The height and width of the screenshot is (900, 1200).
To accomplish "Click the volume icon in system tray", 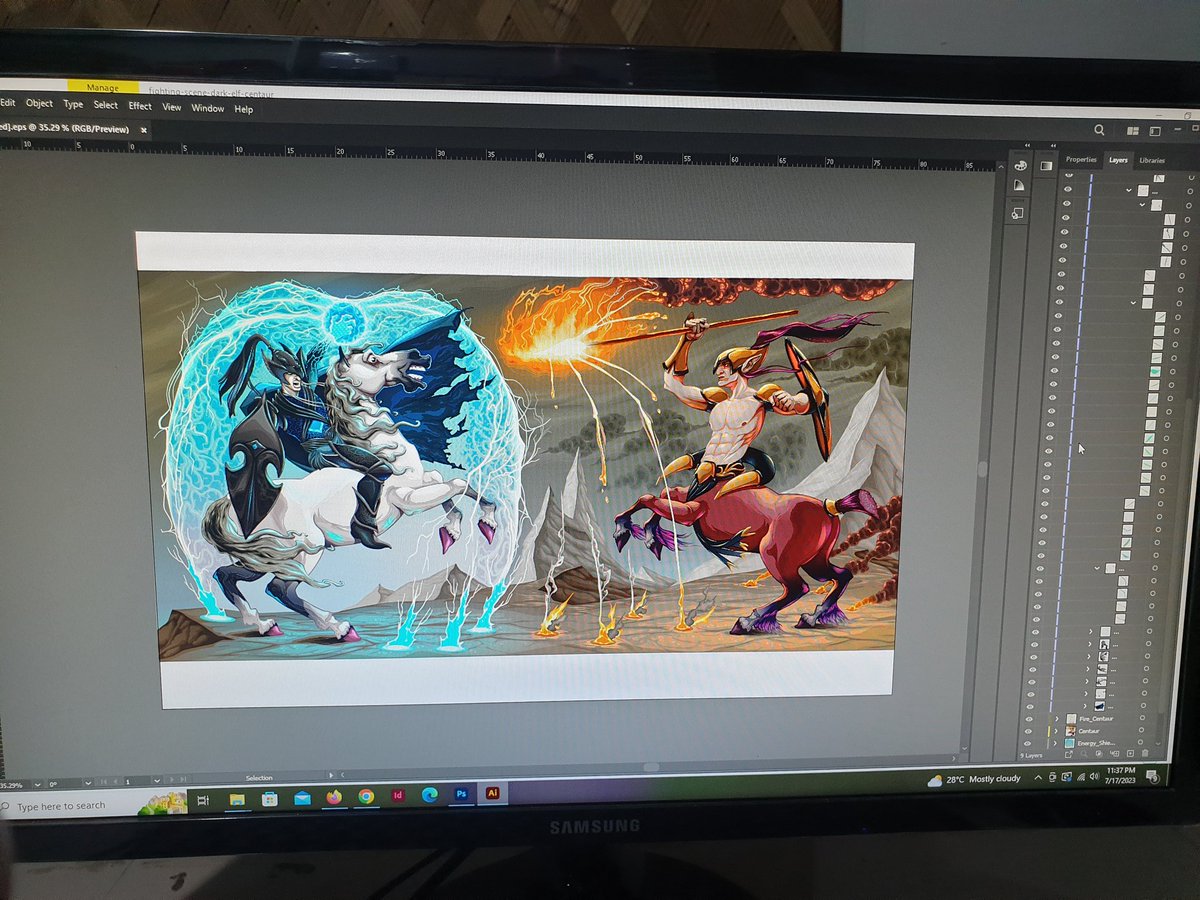I will click(x=1095, y=777).
